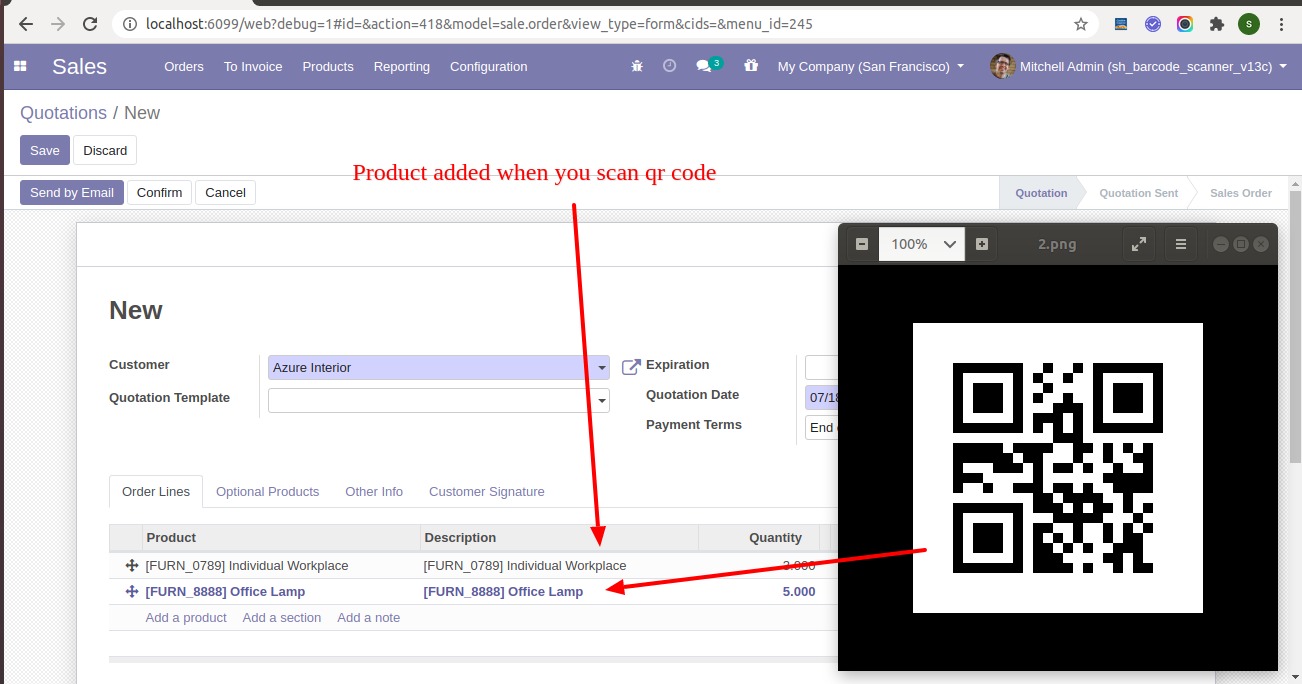1302x684 pixels.
Task: Click the gift icon in navbar
Action: coord(751,66)
